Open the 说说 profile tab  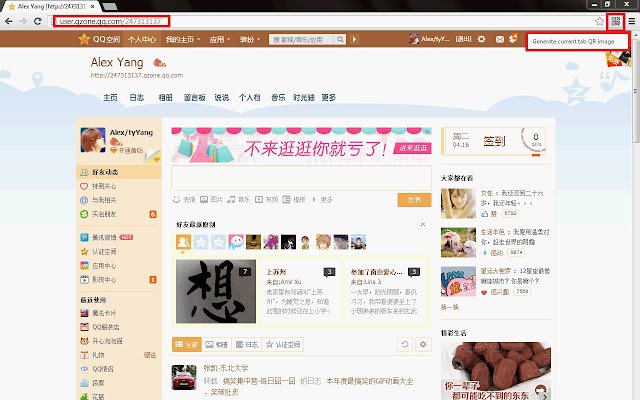coord(222,98)
